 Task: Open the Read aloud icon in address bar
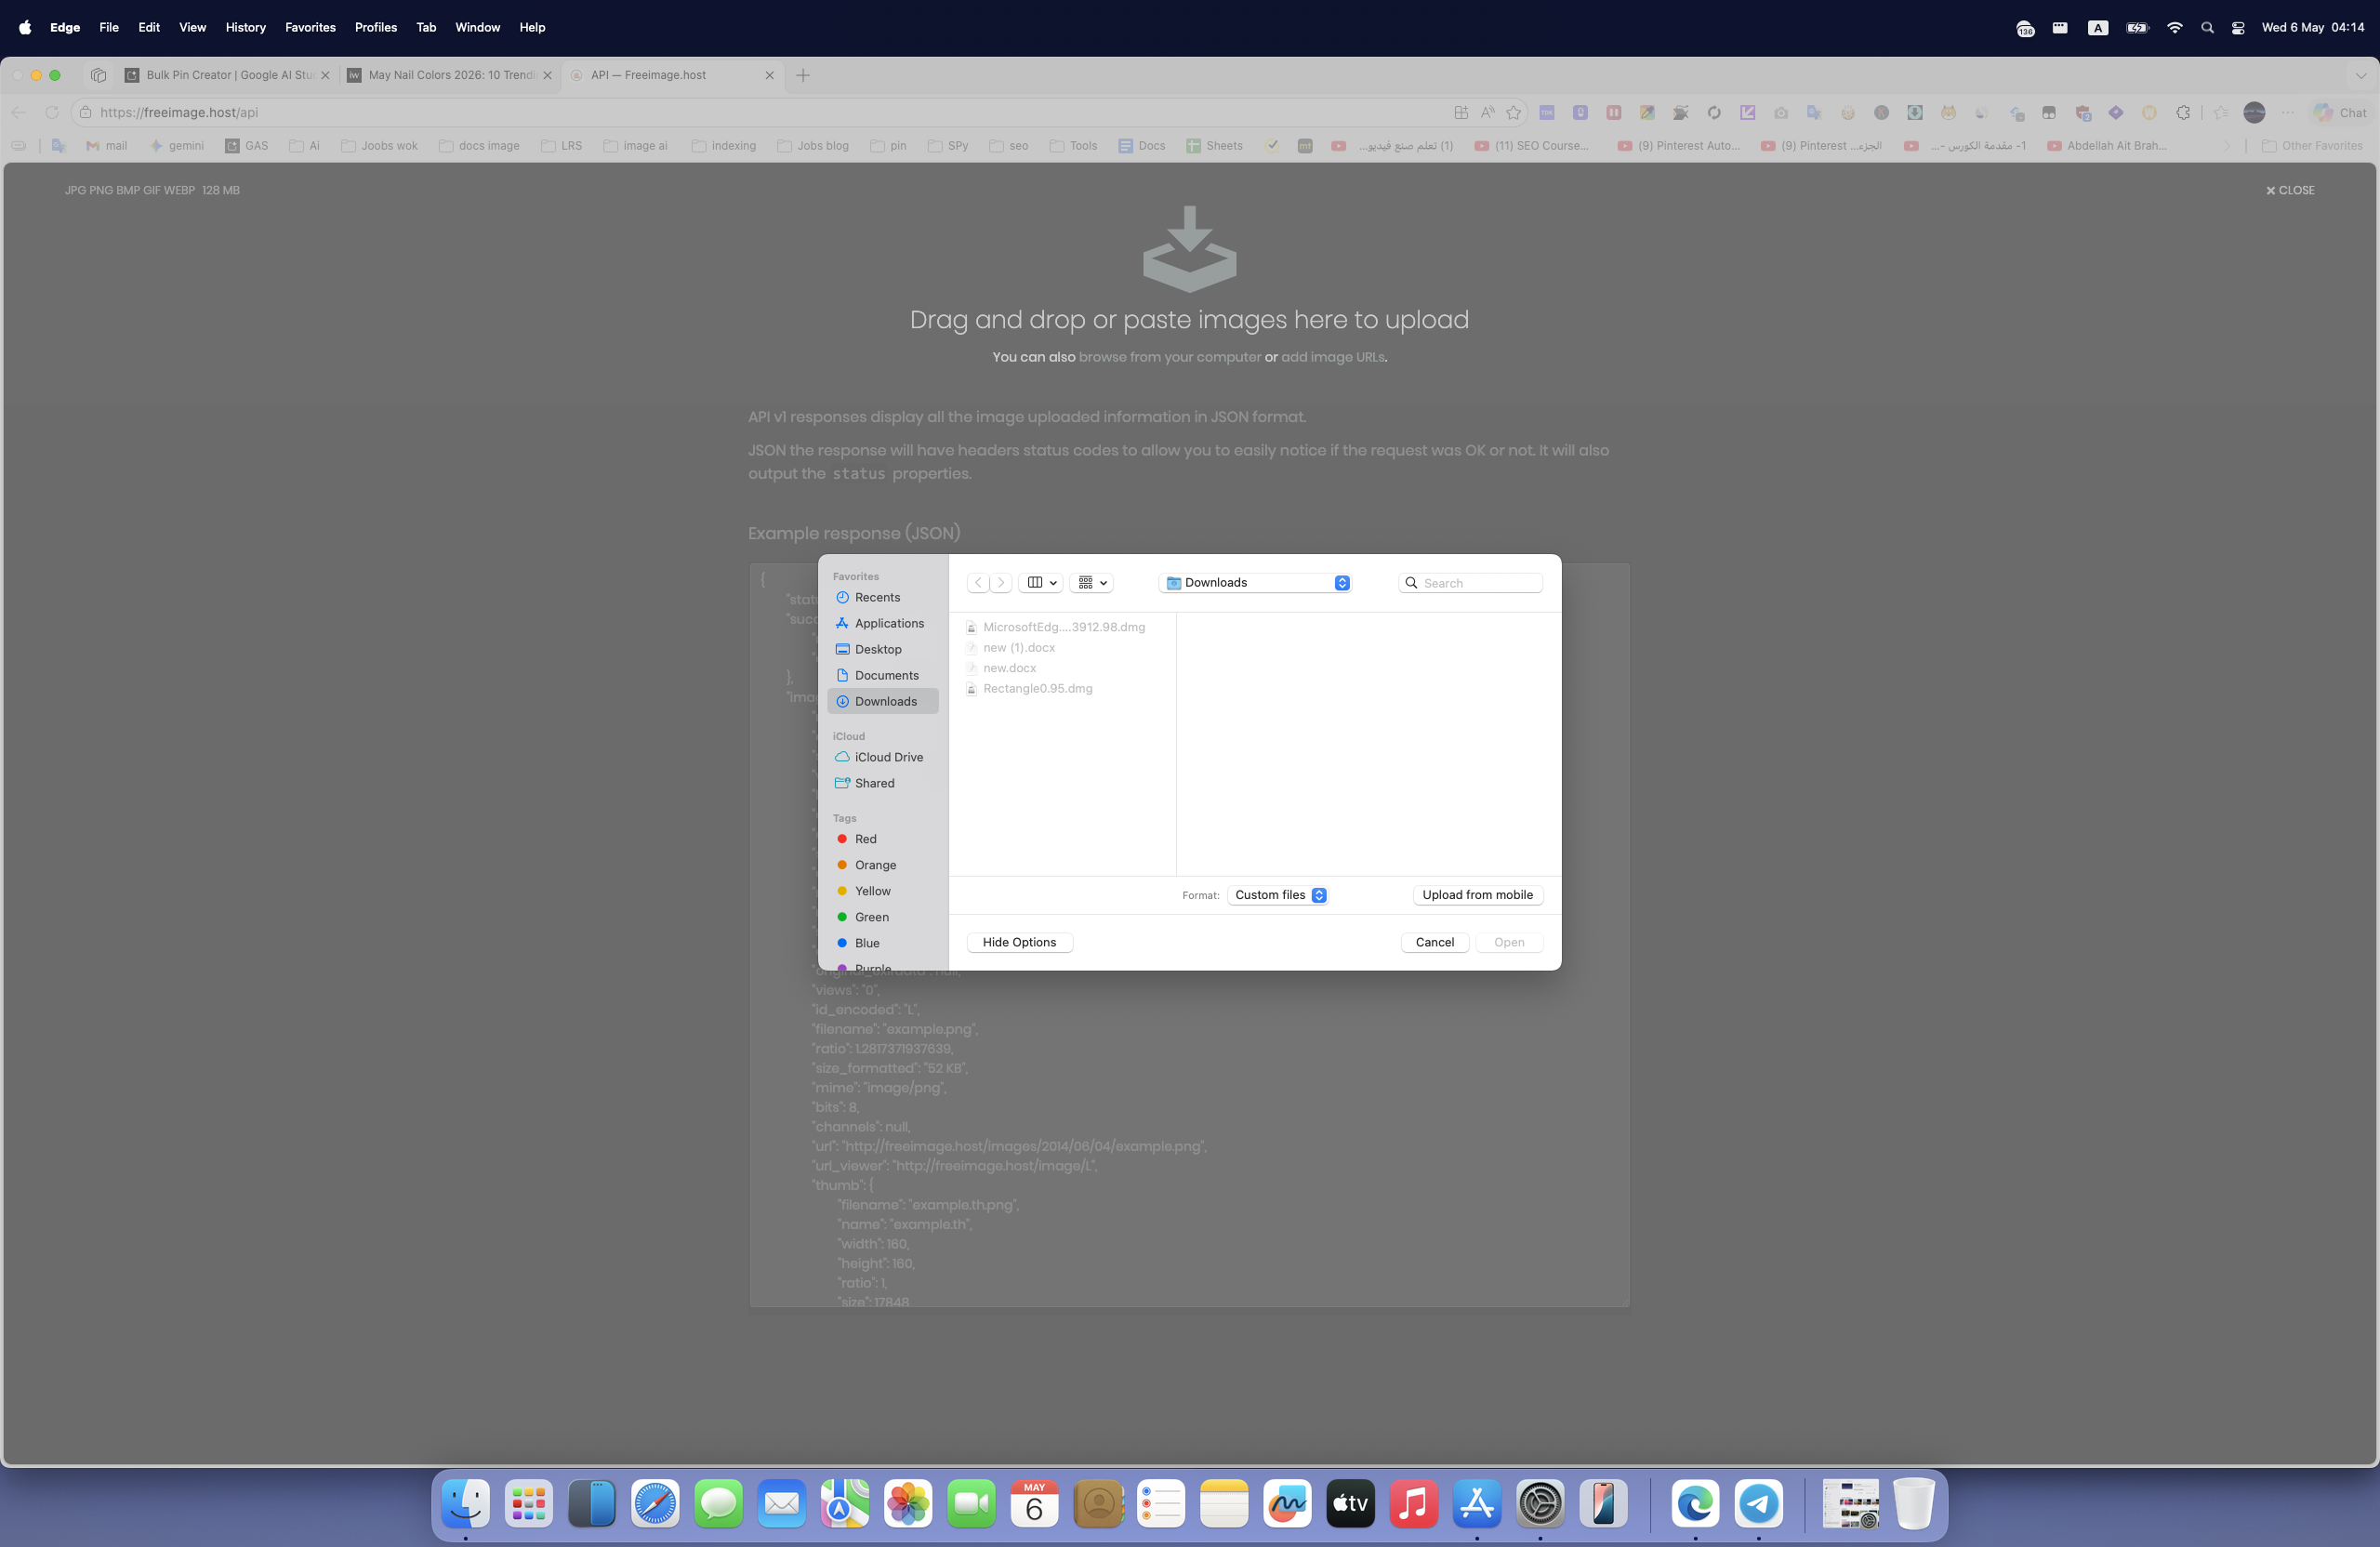click(x=1488, y=112)
